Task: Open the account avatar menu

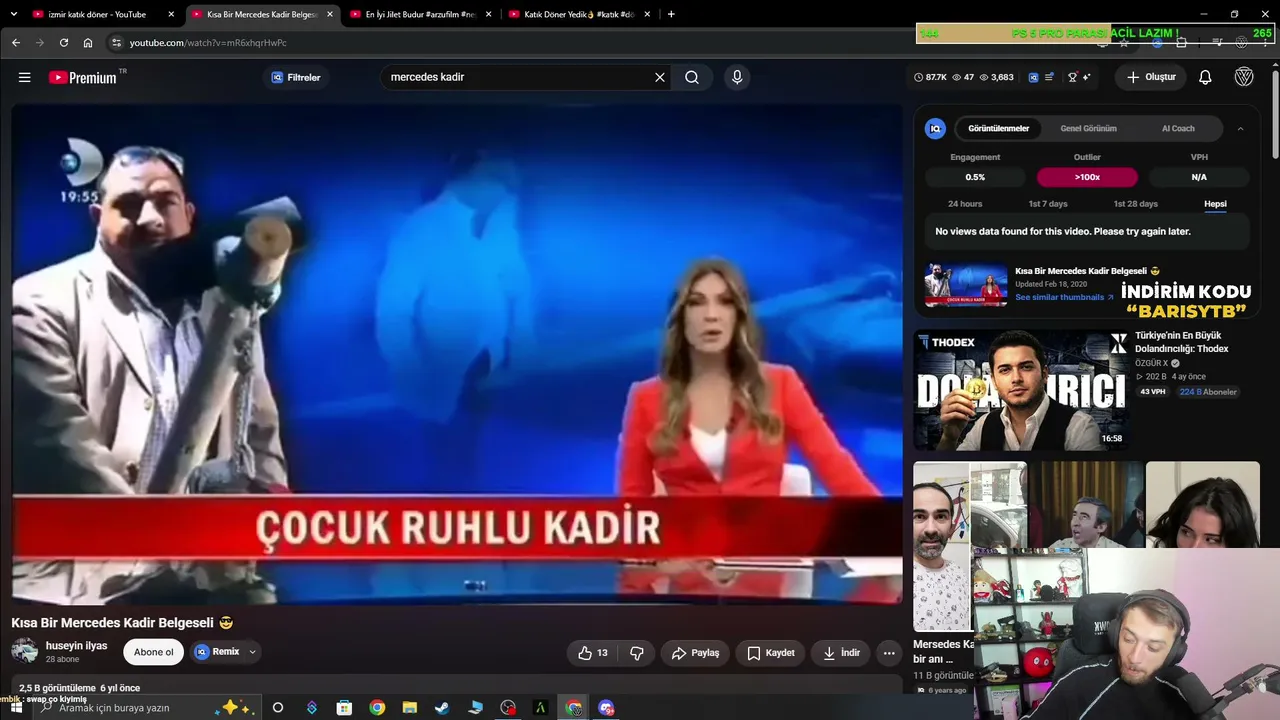Action: coord(1244,77)
